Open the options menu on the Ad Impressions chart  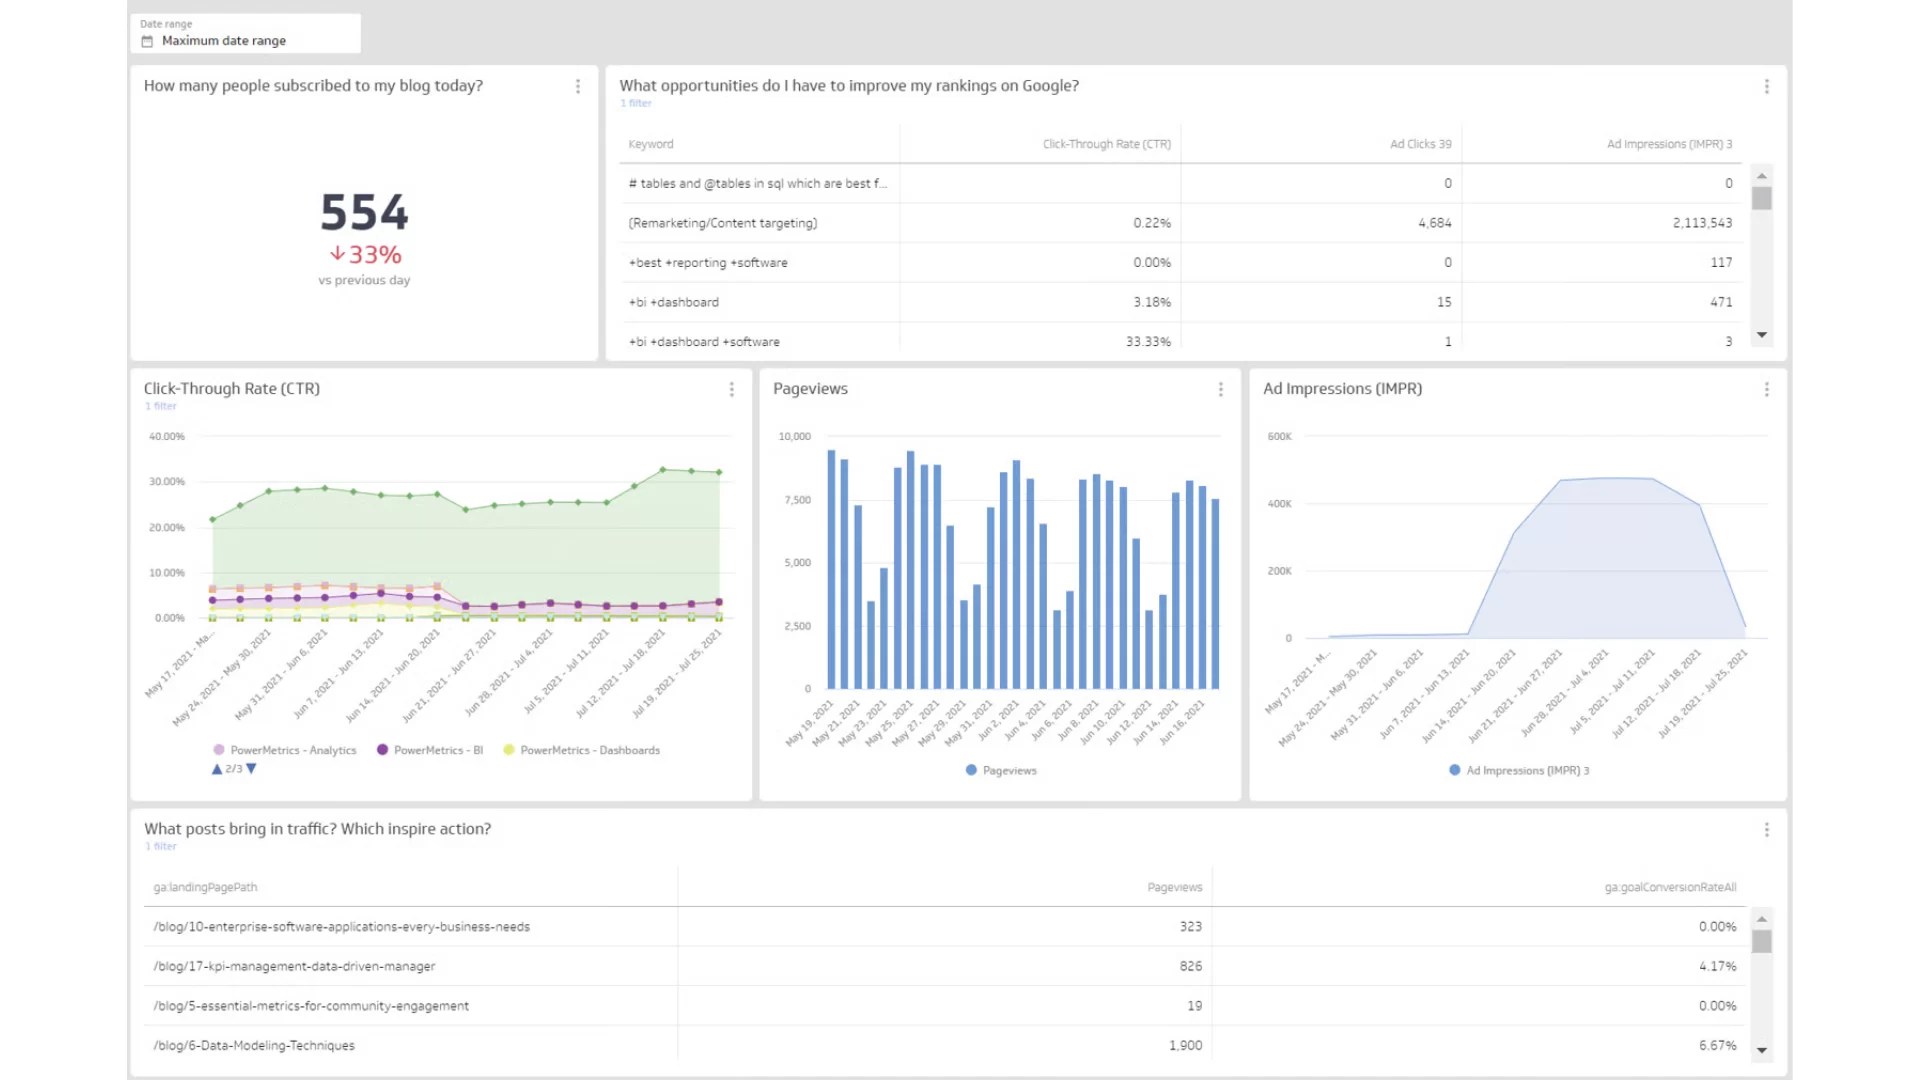pyautogui.click(x=1766, y=389)
